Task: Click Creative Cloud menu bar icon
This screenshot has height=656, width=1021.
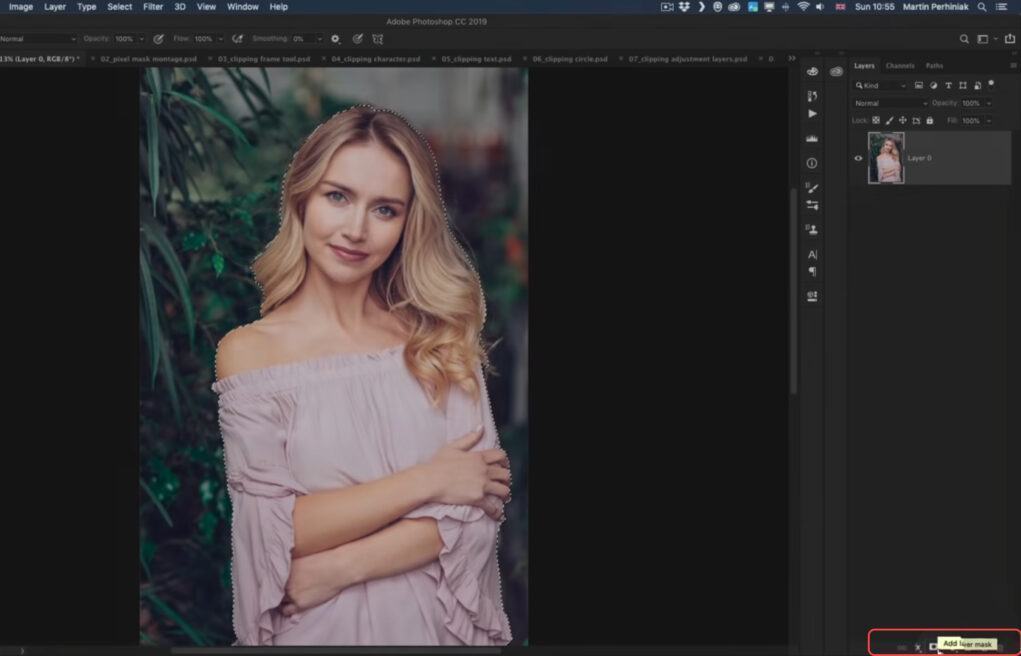Action: [734, 7]
